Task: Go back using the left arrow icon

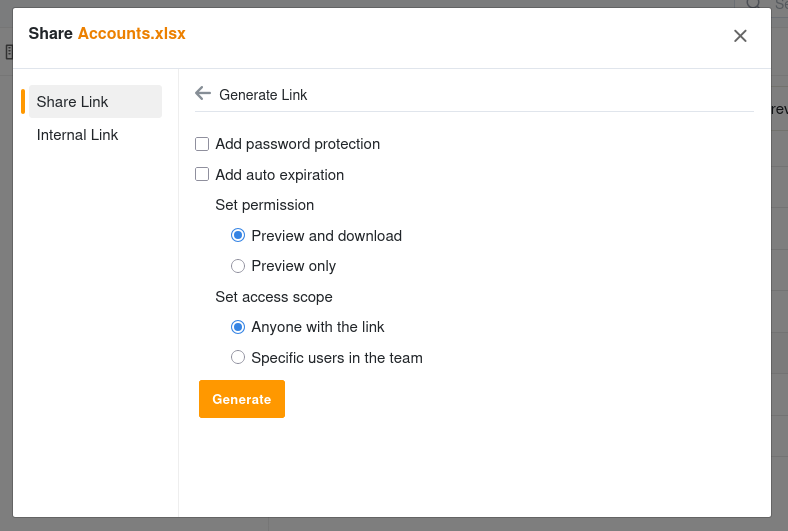Action: click(x=203, y=93)
